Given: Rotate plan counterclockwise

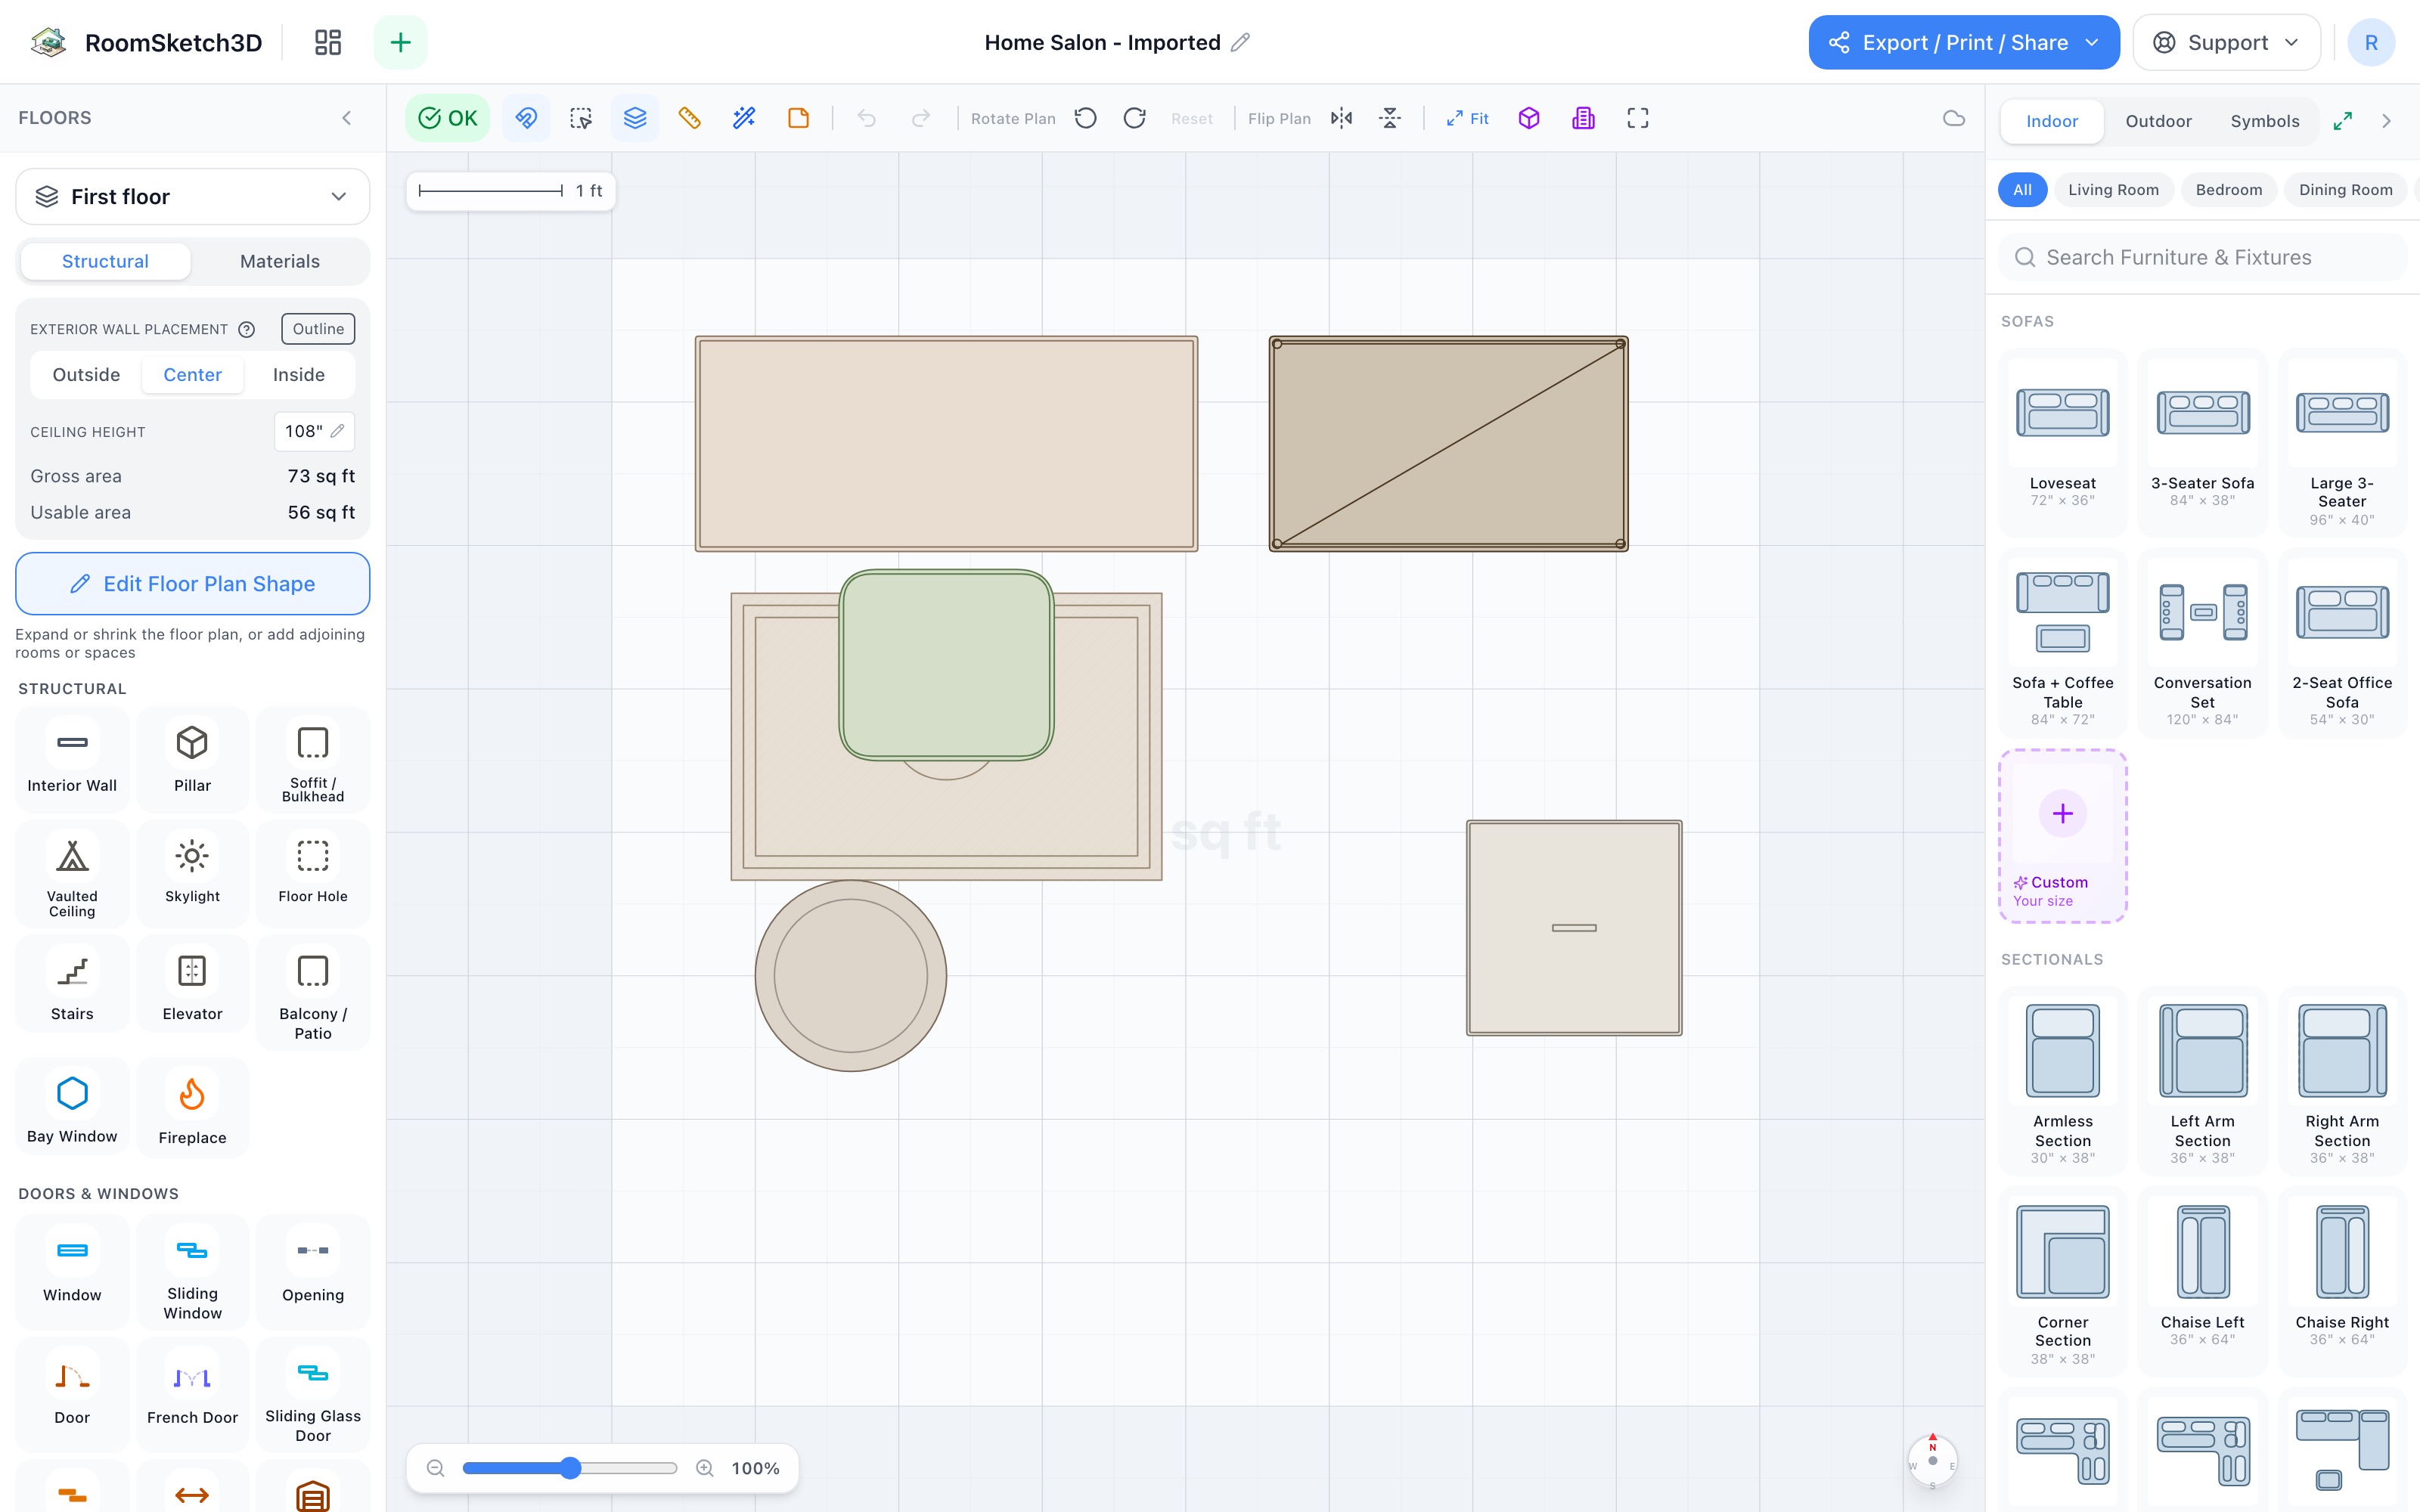Looking at the screenshot, I should (x=1086, y=118).
